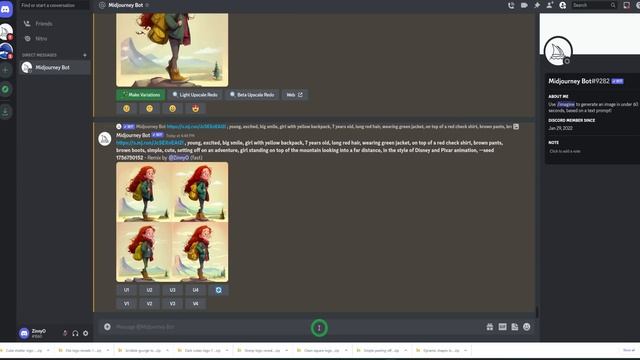Open Explore Discoverable Servers compass icon
Screen dimensions: 640x360
(x=6, y=89)
